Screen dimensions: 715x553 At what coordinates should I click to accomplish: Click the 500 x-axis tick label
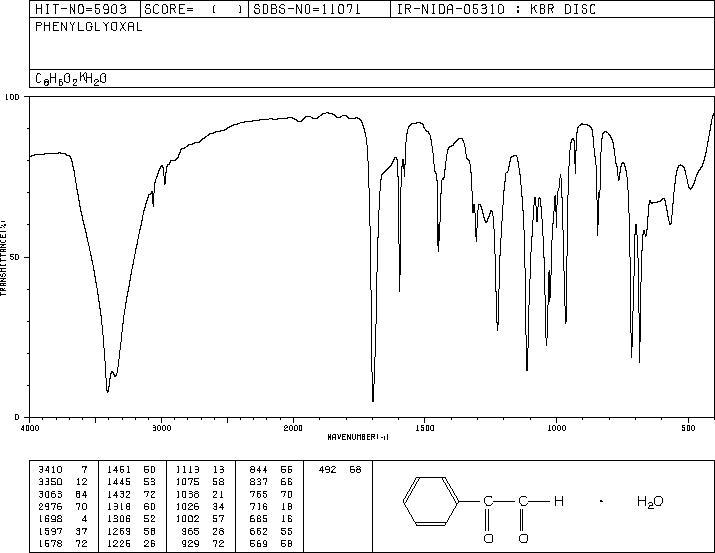(688, 428)
